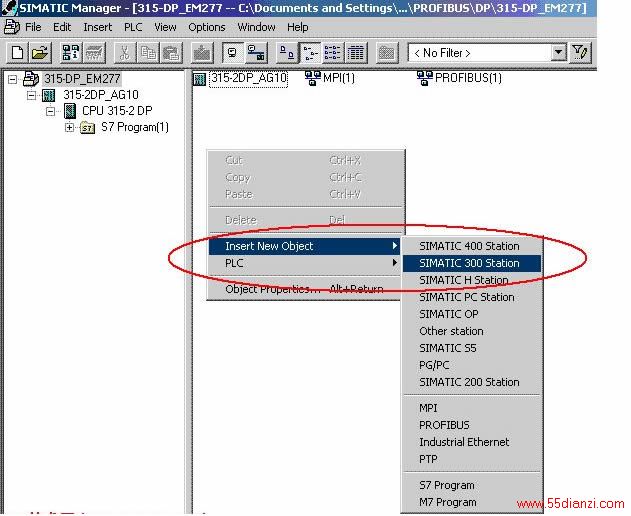Choose SIMATIC PC Station
The width and height of the screenshot is (631, 516).
472,297
